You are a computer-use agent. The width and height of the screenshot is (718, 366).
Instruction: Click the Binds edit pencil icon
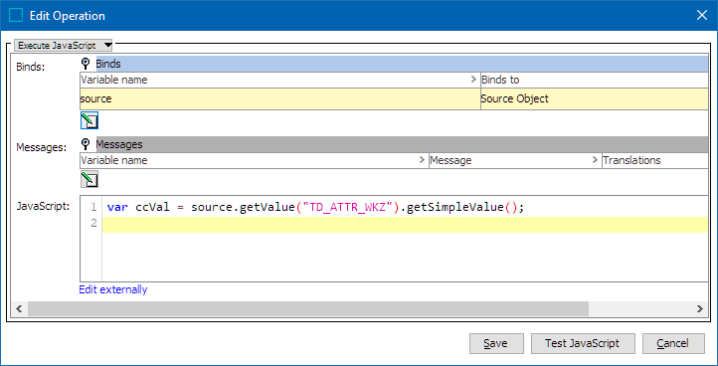pos(89,121)
